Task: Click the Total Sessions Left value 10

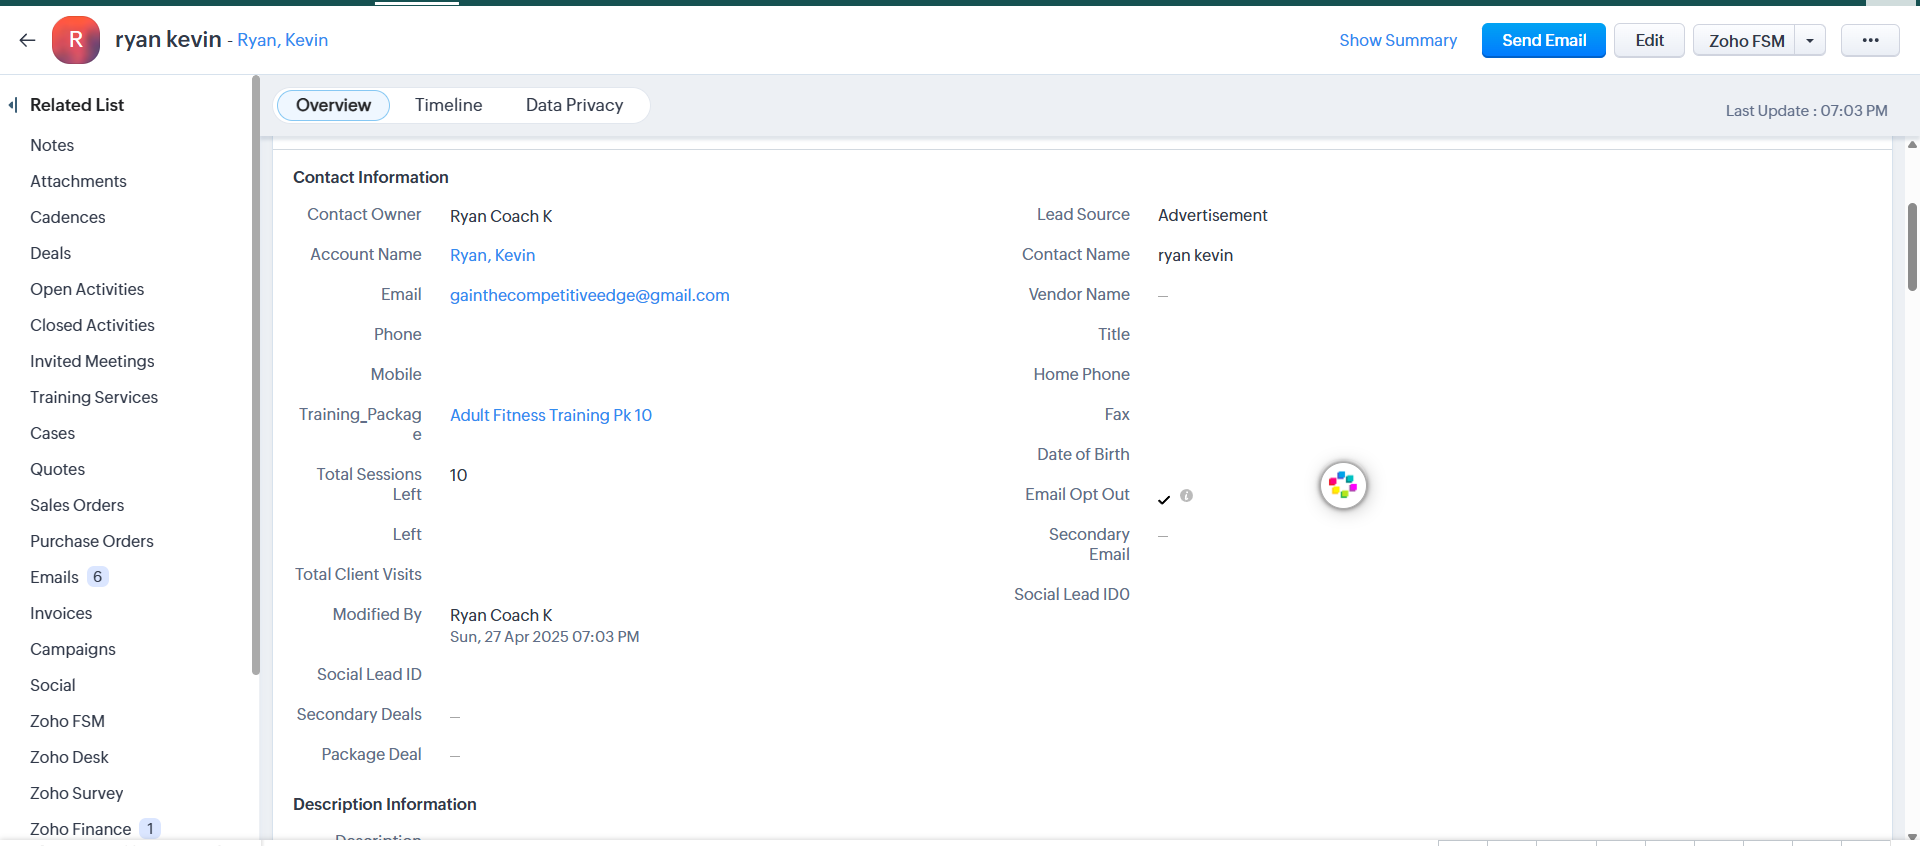Action: click(458, 475)
